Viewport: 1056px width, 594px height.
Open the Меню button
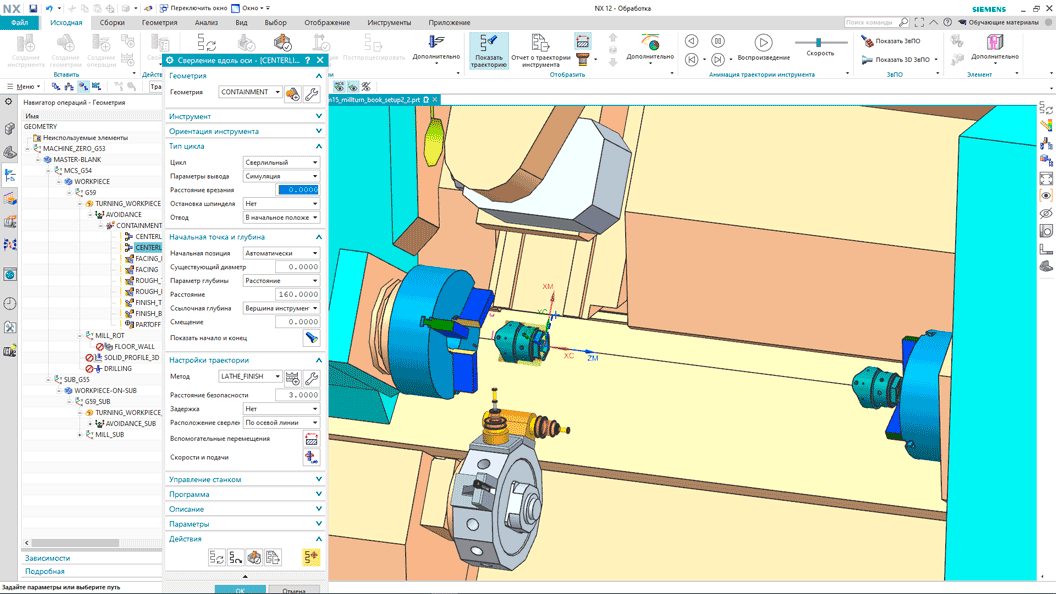(24, 86)
